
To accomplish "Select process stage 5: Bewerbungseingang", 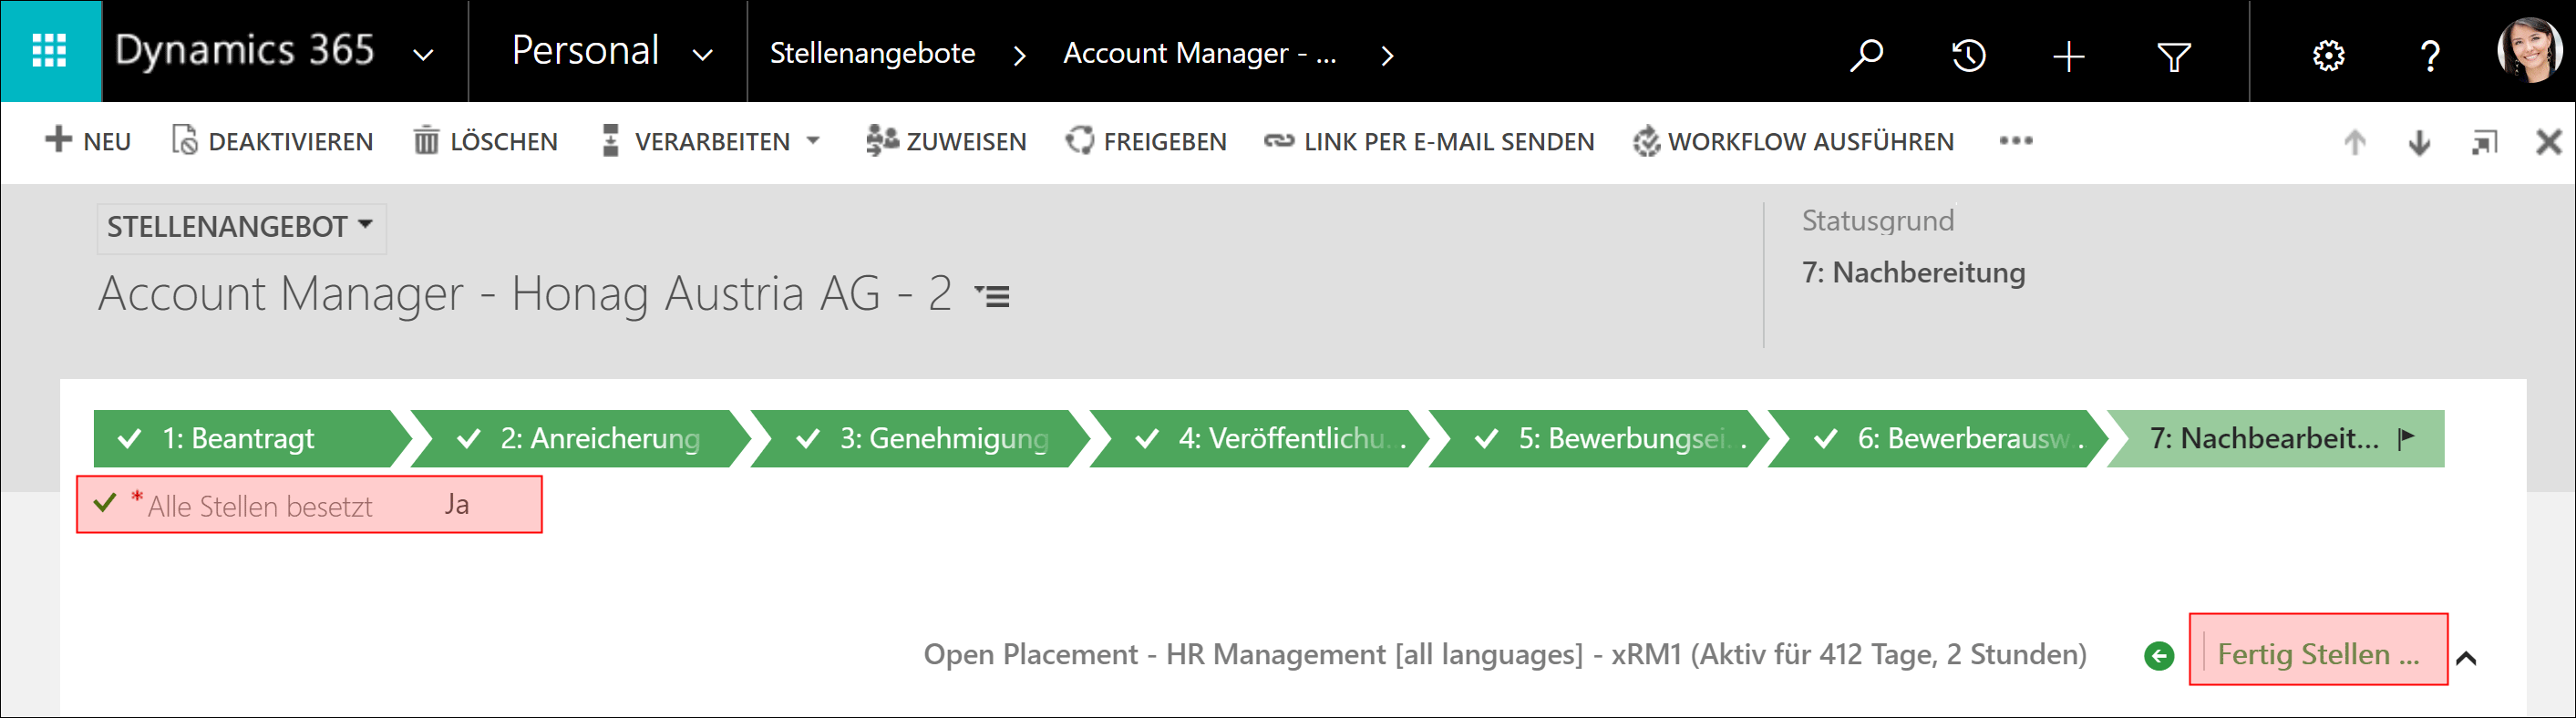I will point(1598,438).
